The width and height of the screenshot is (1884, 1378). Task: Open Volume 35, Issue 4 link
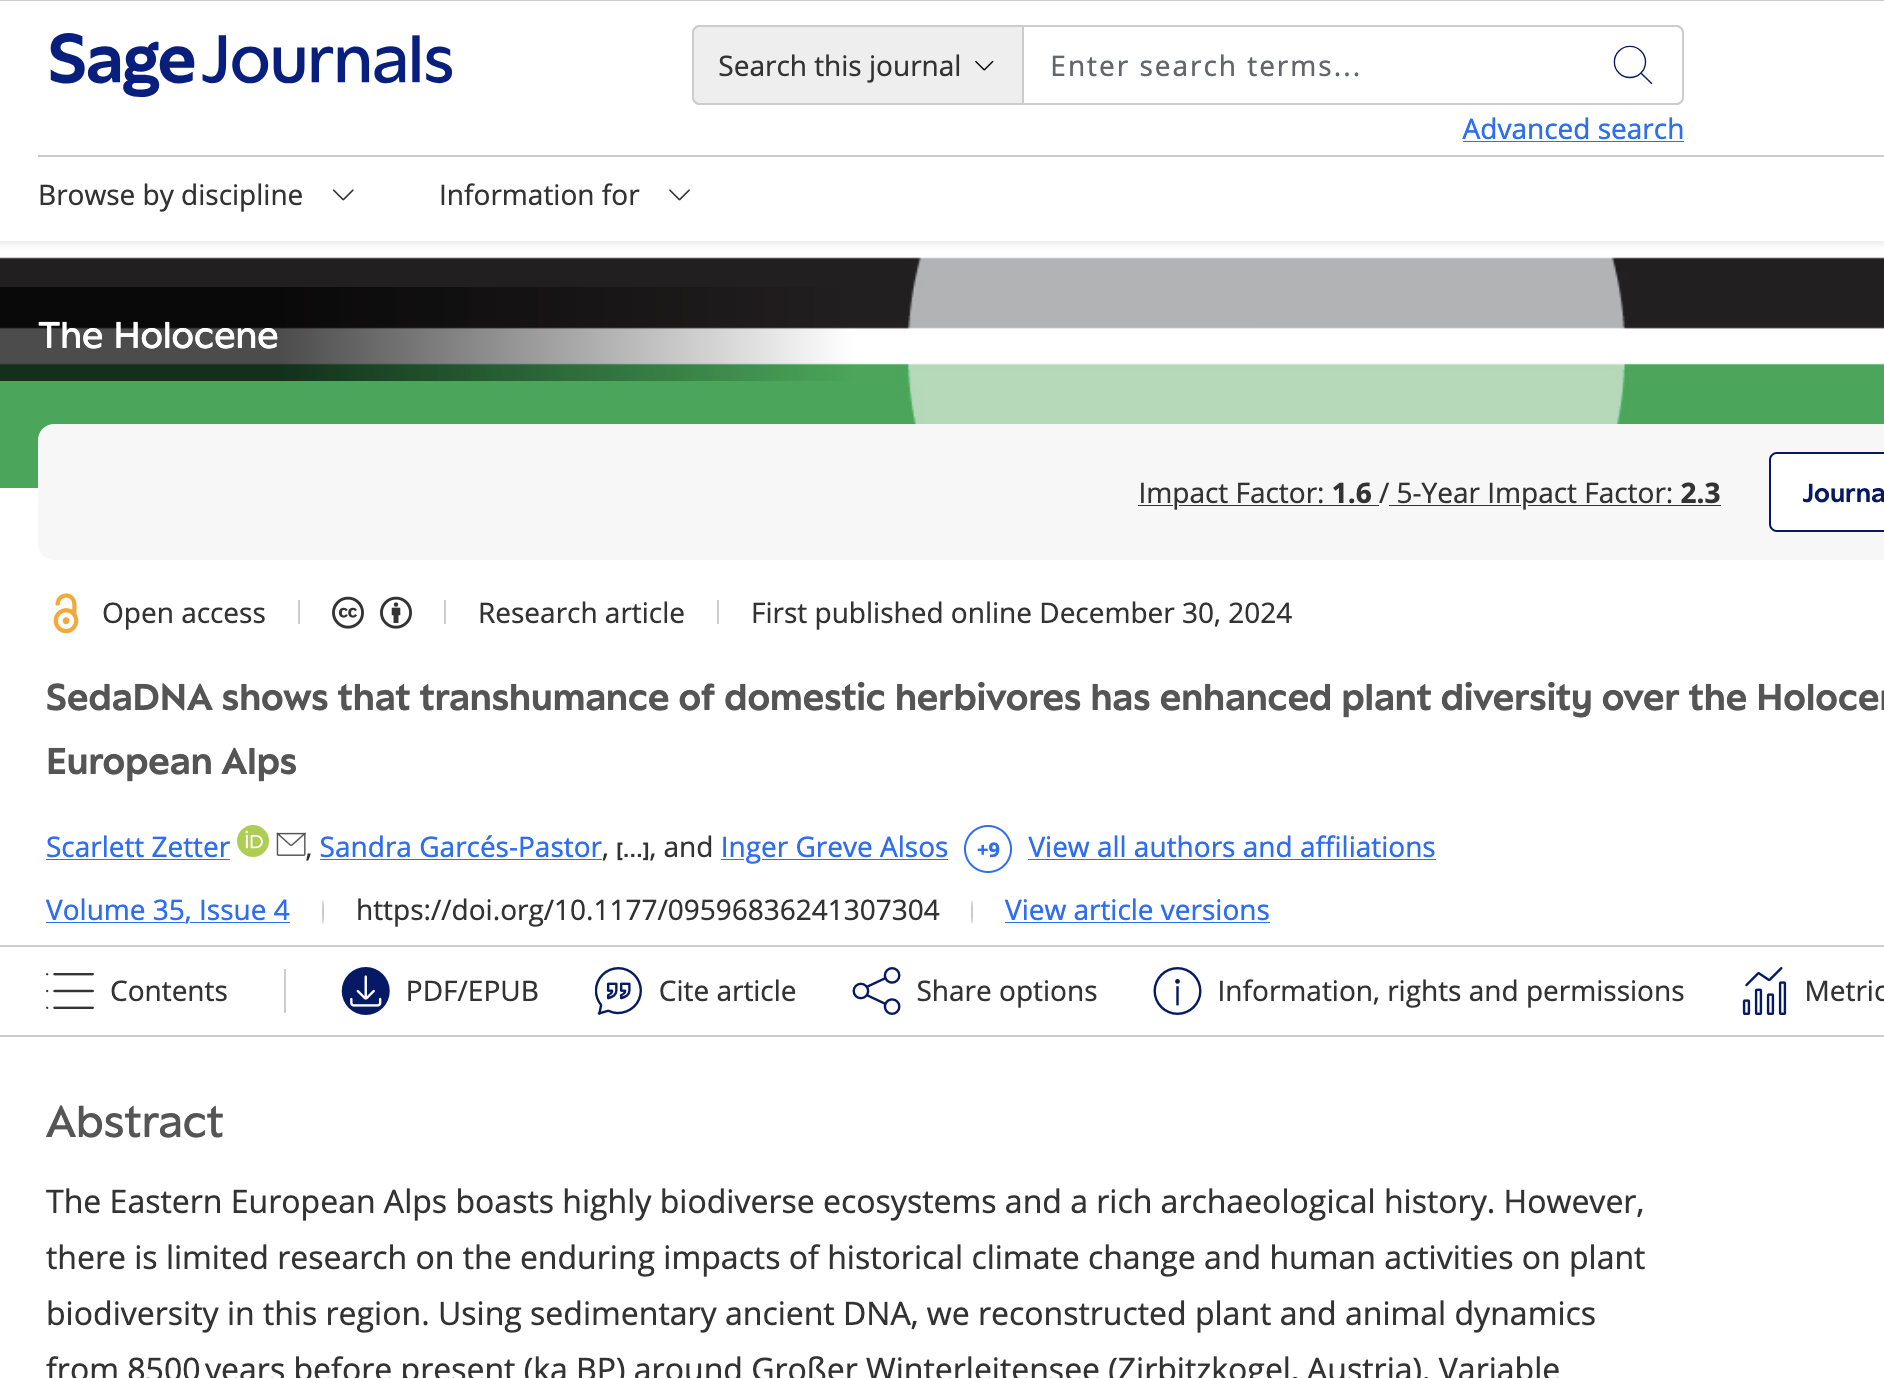168,910
